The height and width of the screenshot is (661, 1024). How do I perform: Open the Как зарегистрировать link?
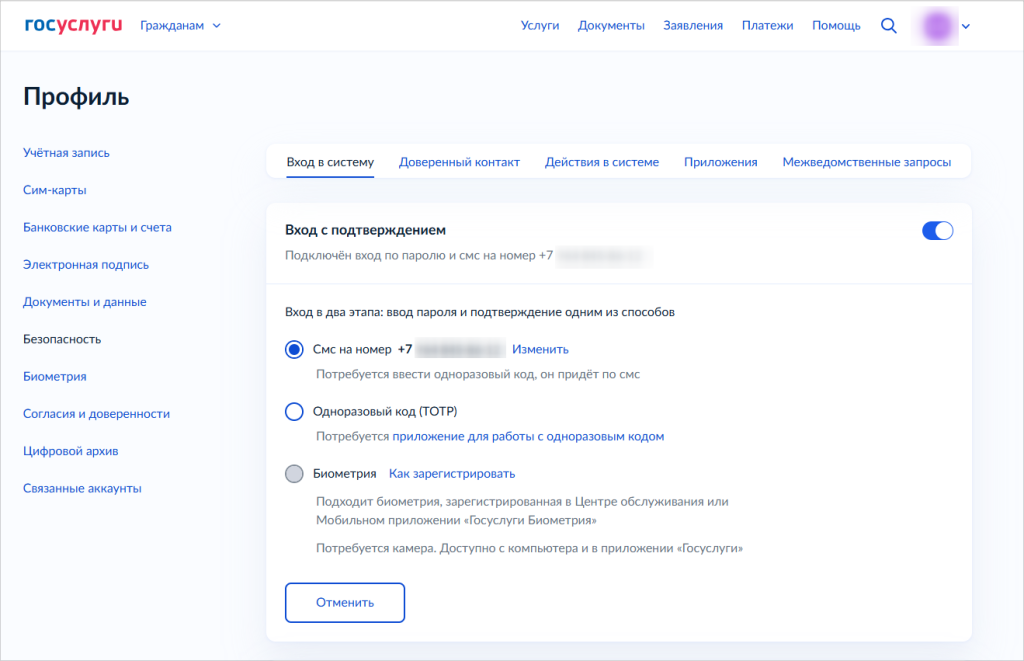(x=451, y=474)
